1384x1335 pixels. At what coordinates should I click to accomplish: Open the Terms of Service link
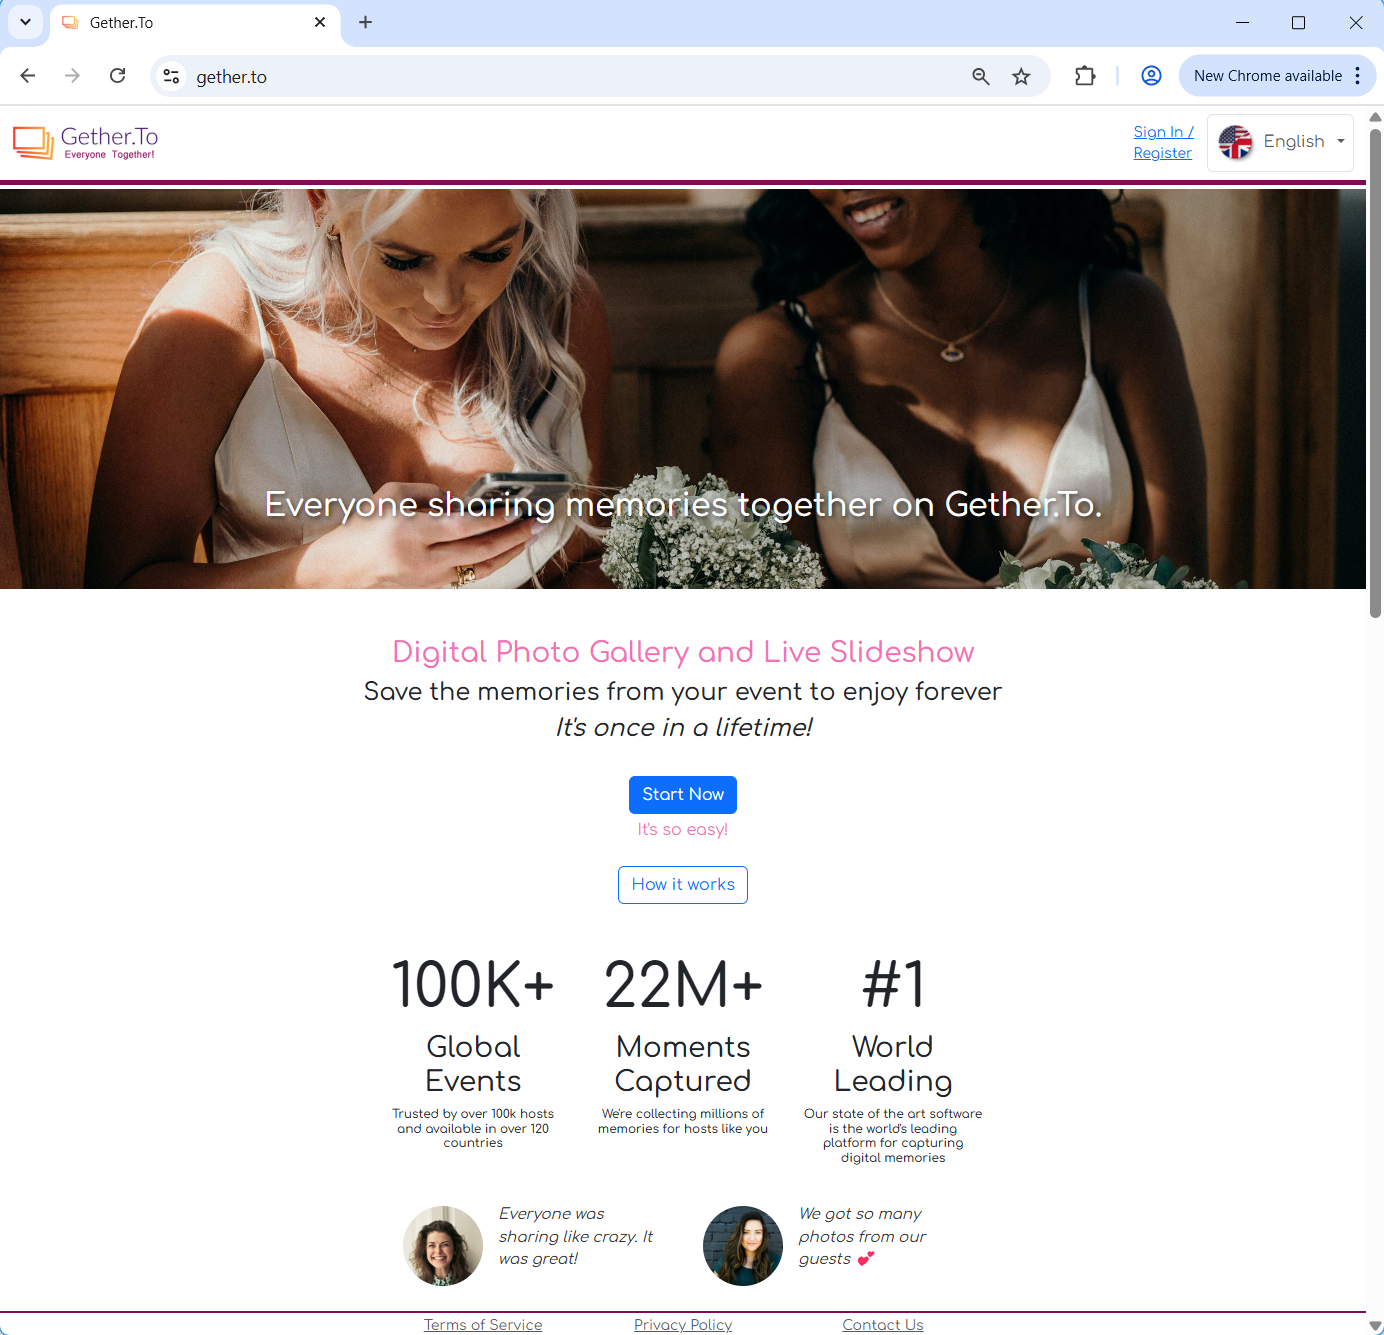(483, 1324)
